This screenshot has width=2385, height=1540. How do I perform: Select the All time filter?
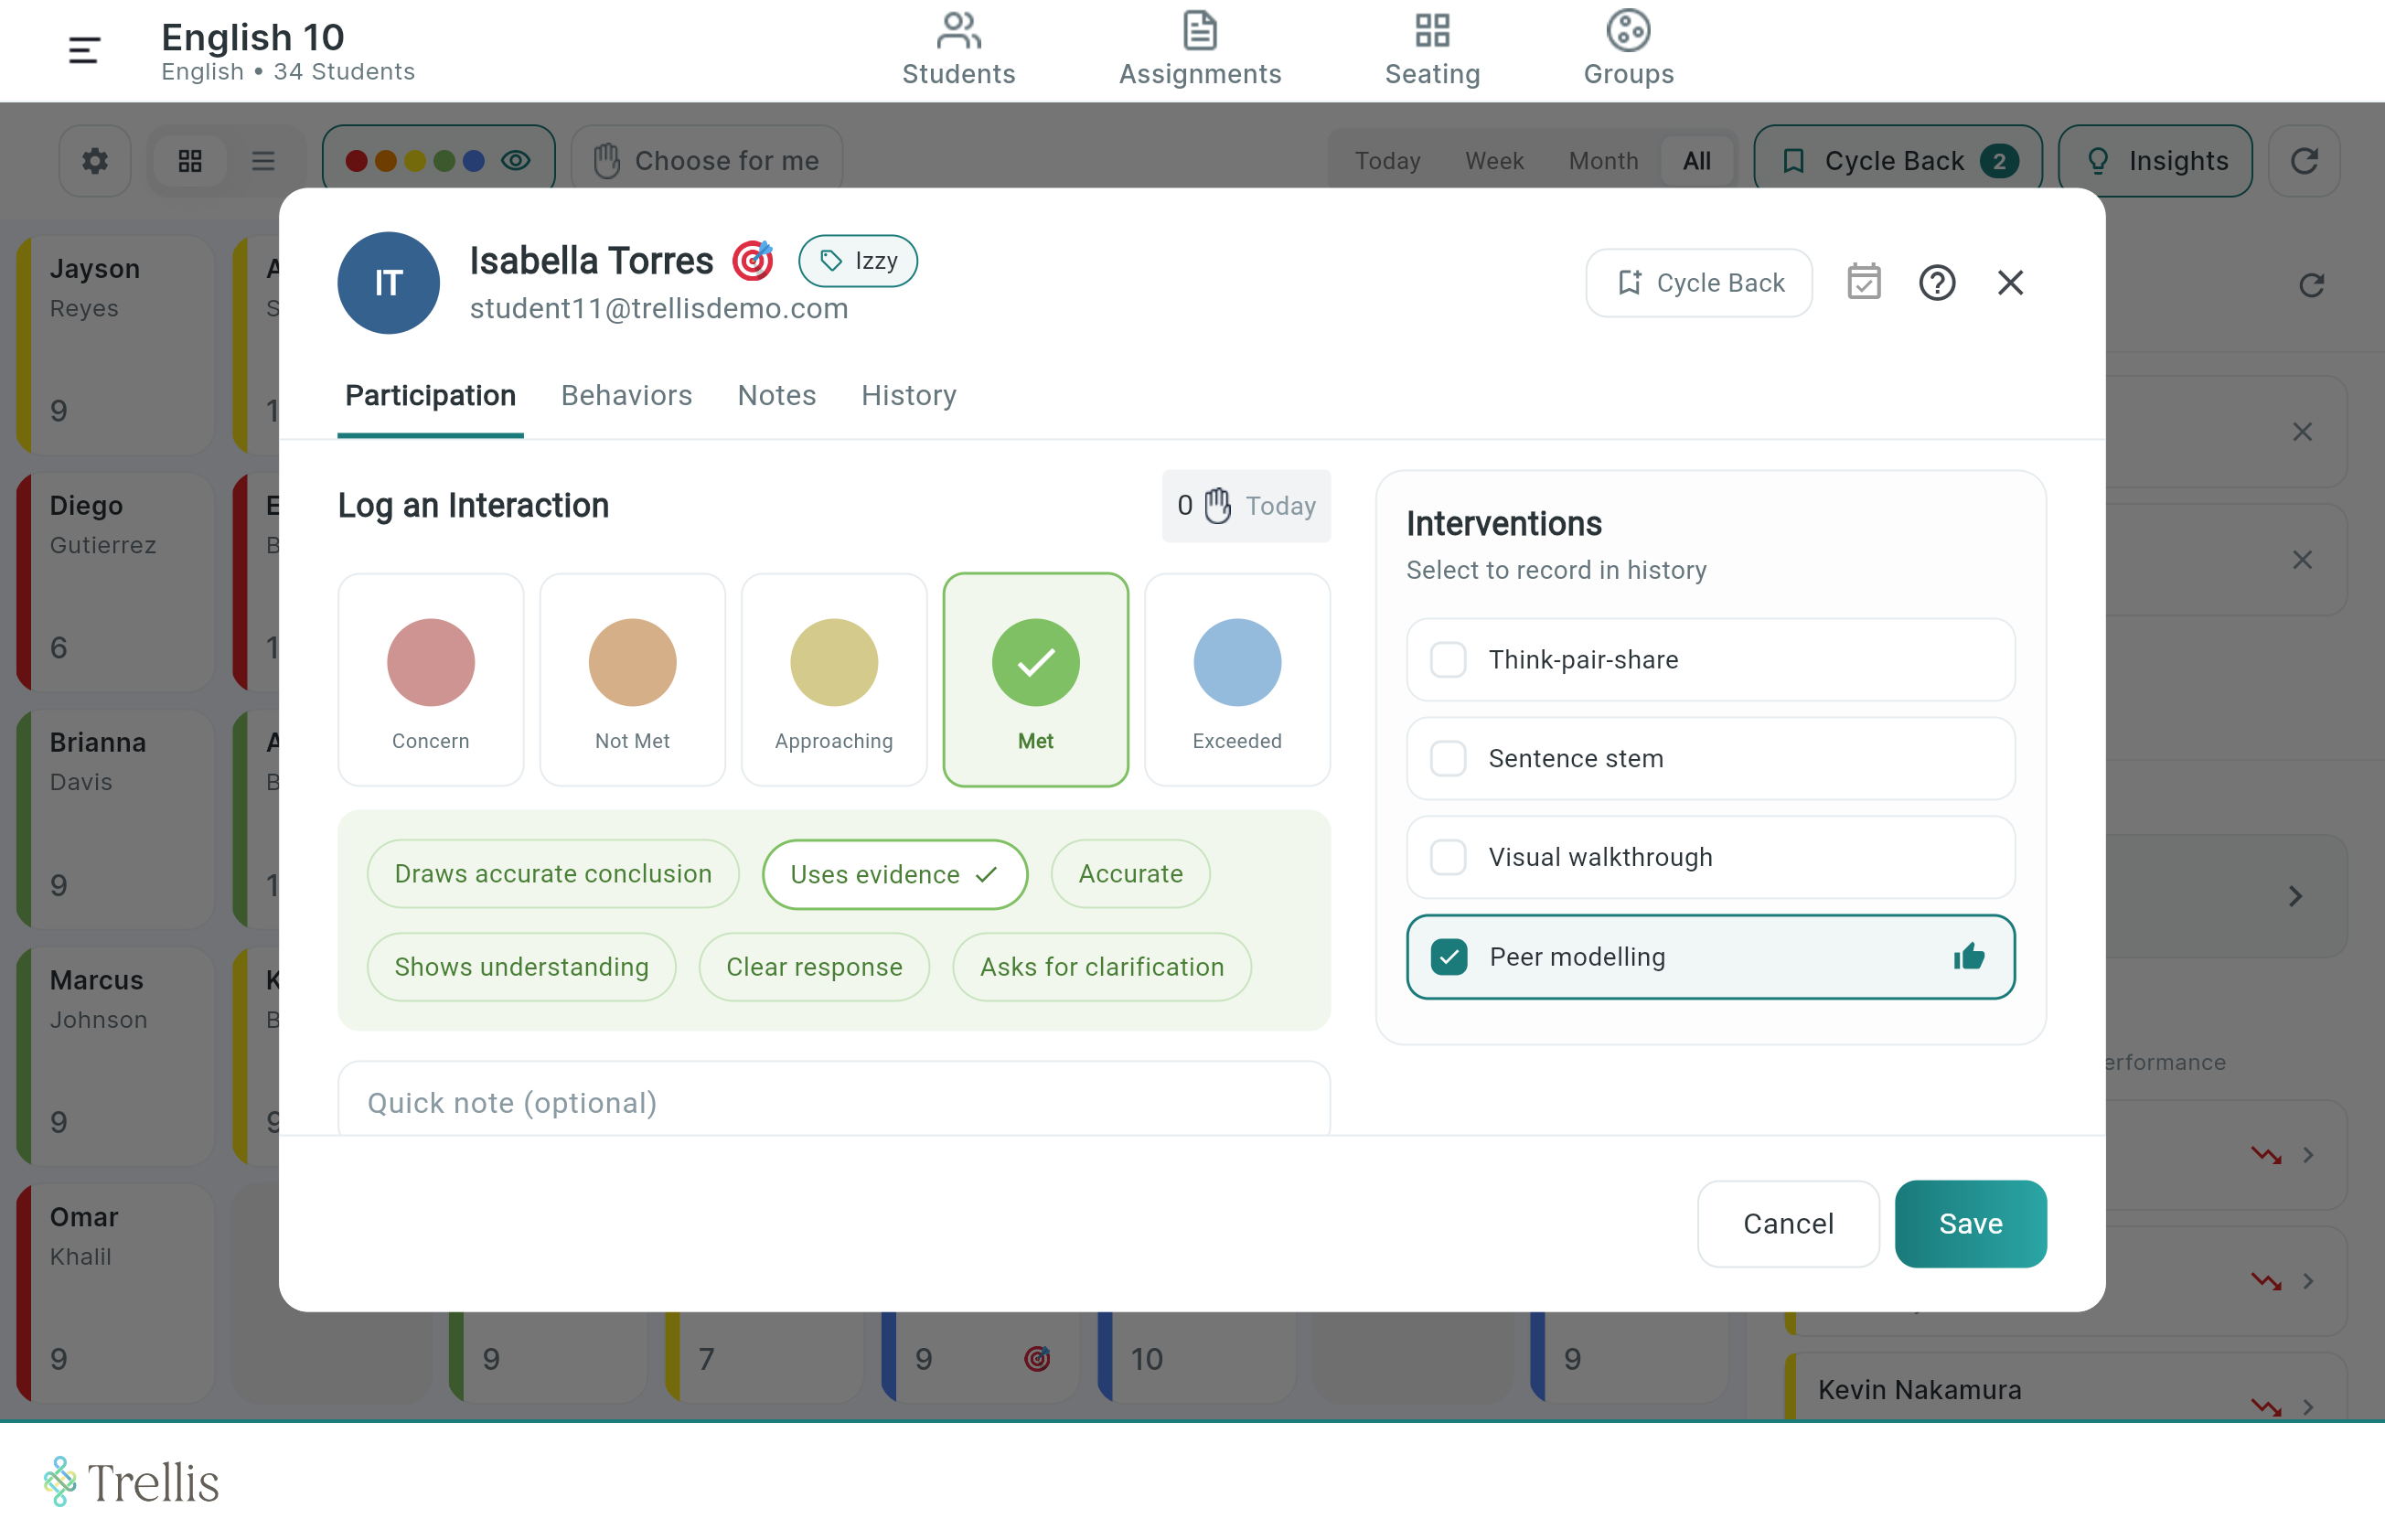click(1696, 161)
